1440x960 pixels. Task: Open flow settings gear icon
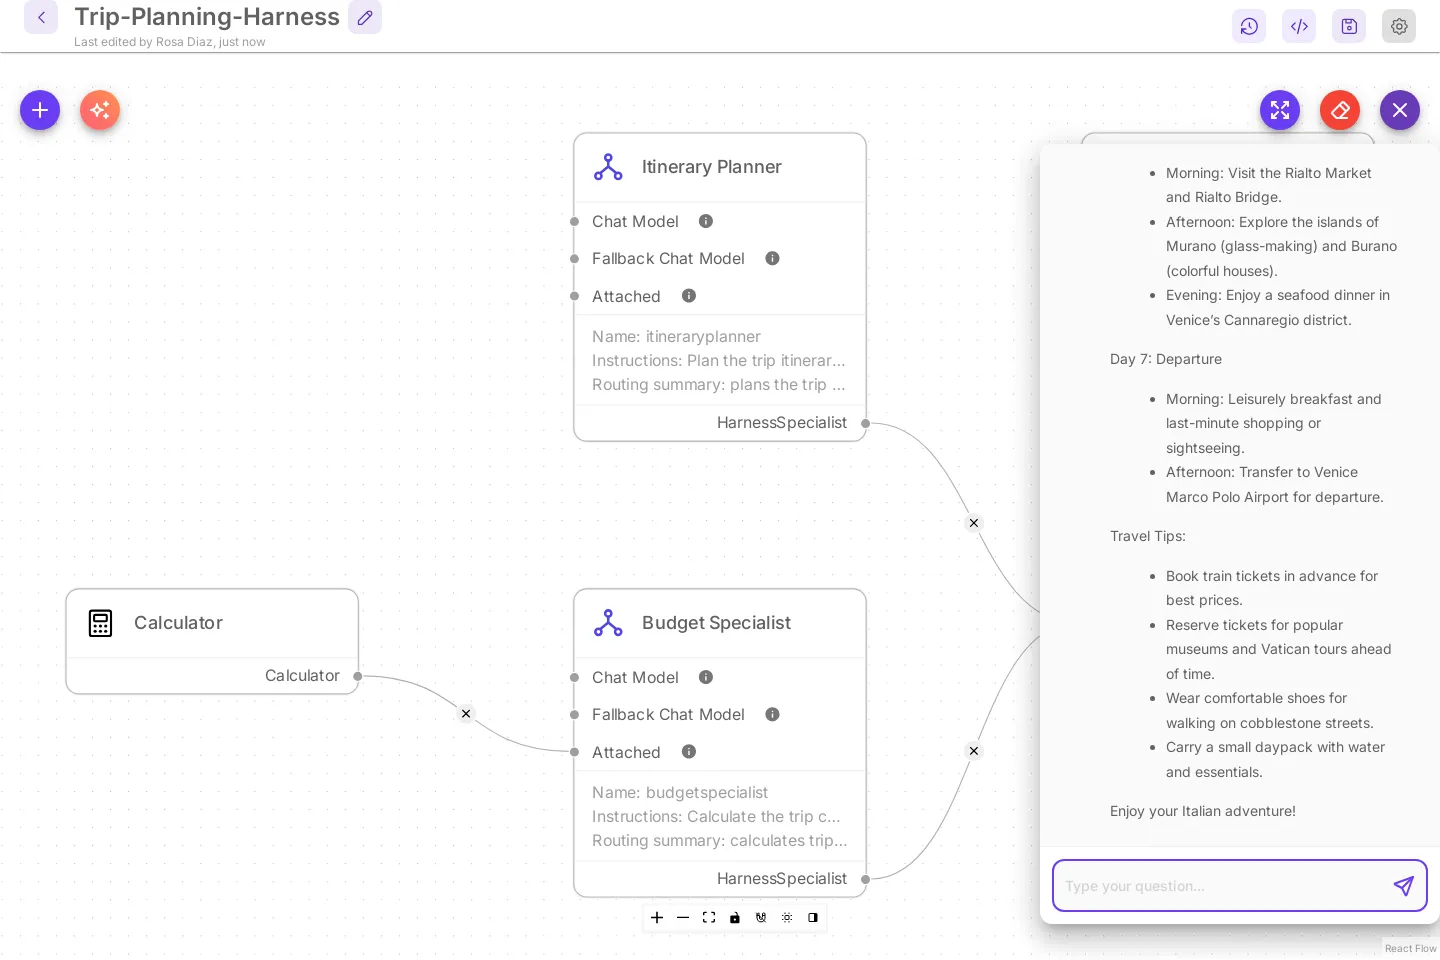click(1399, 26)
